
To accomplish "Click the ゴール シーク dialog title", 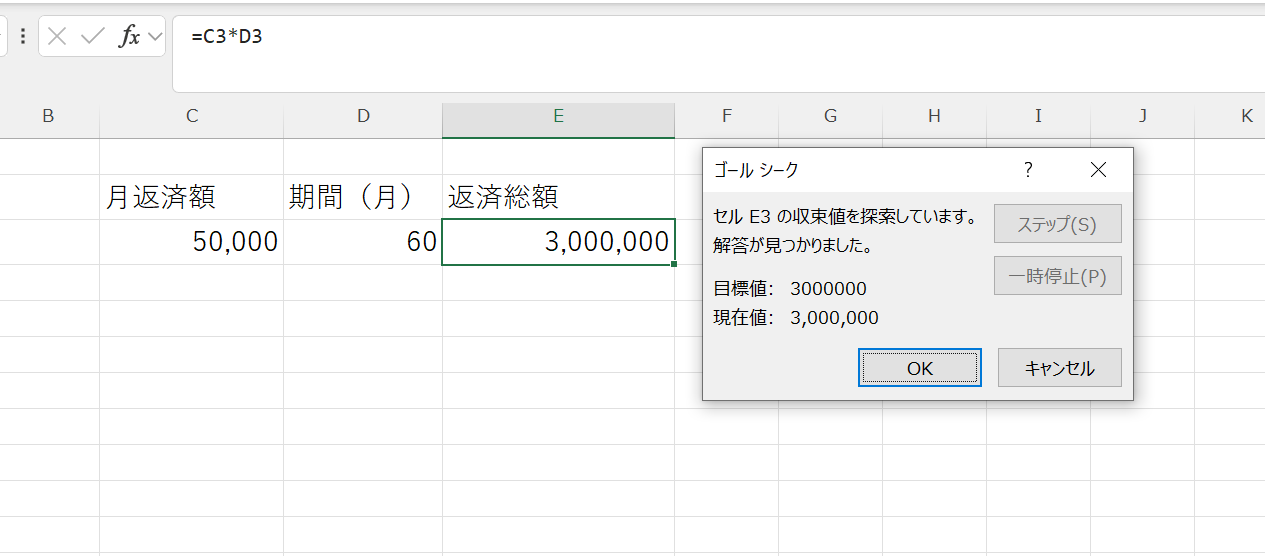I will click(756, 170).
